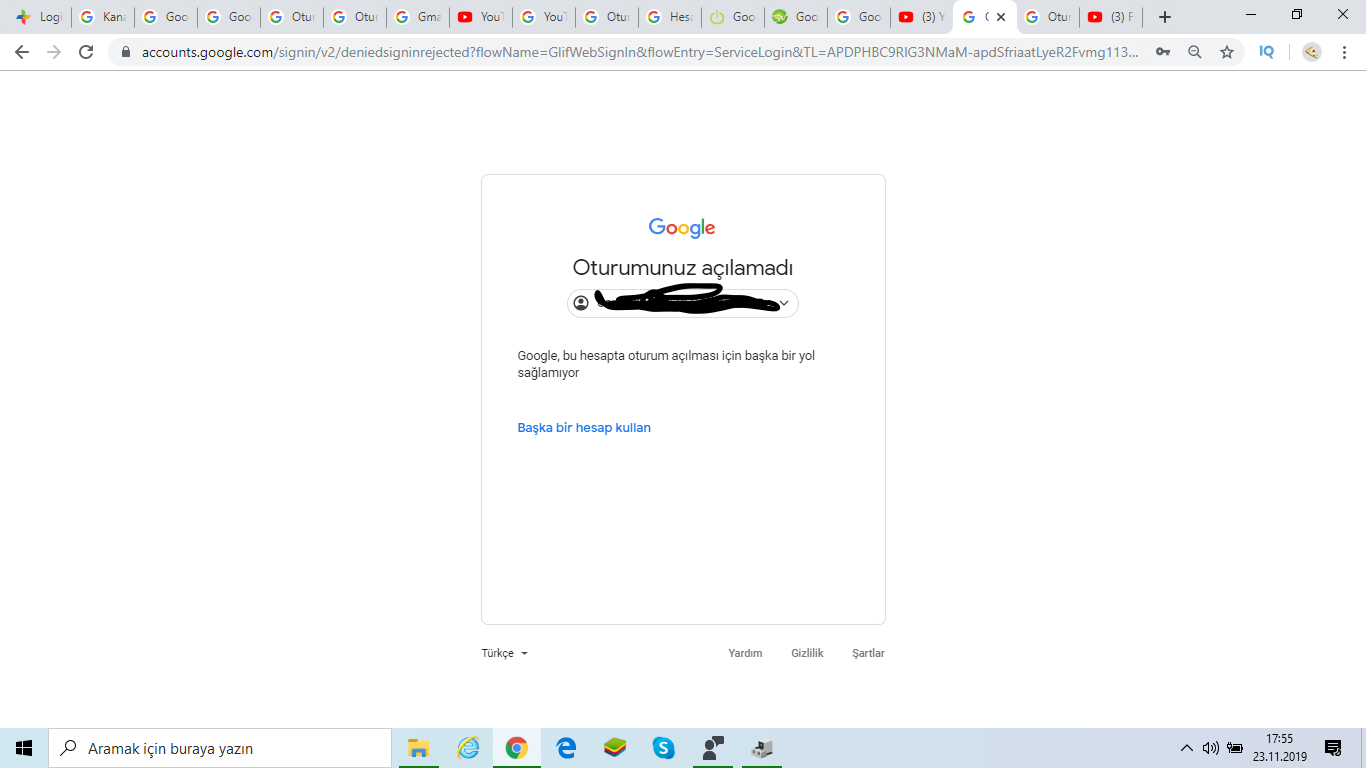Expand the redacted account selector chevron

tap(784, 303)
